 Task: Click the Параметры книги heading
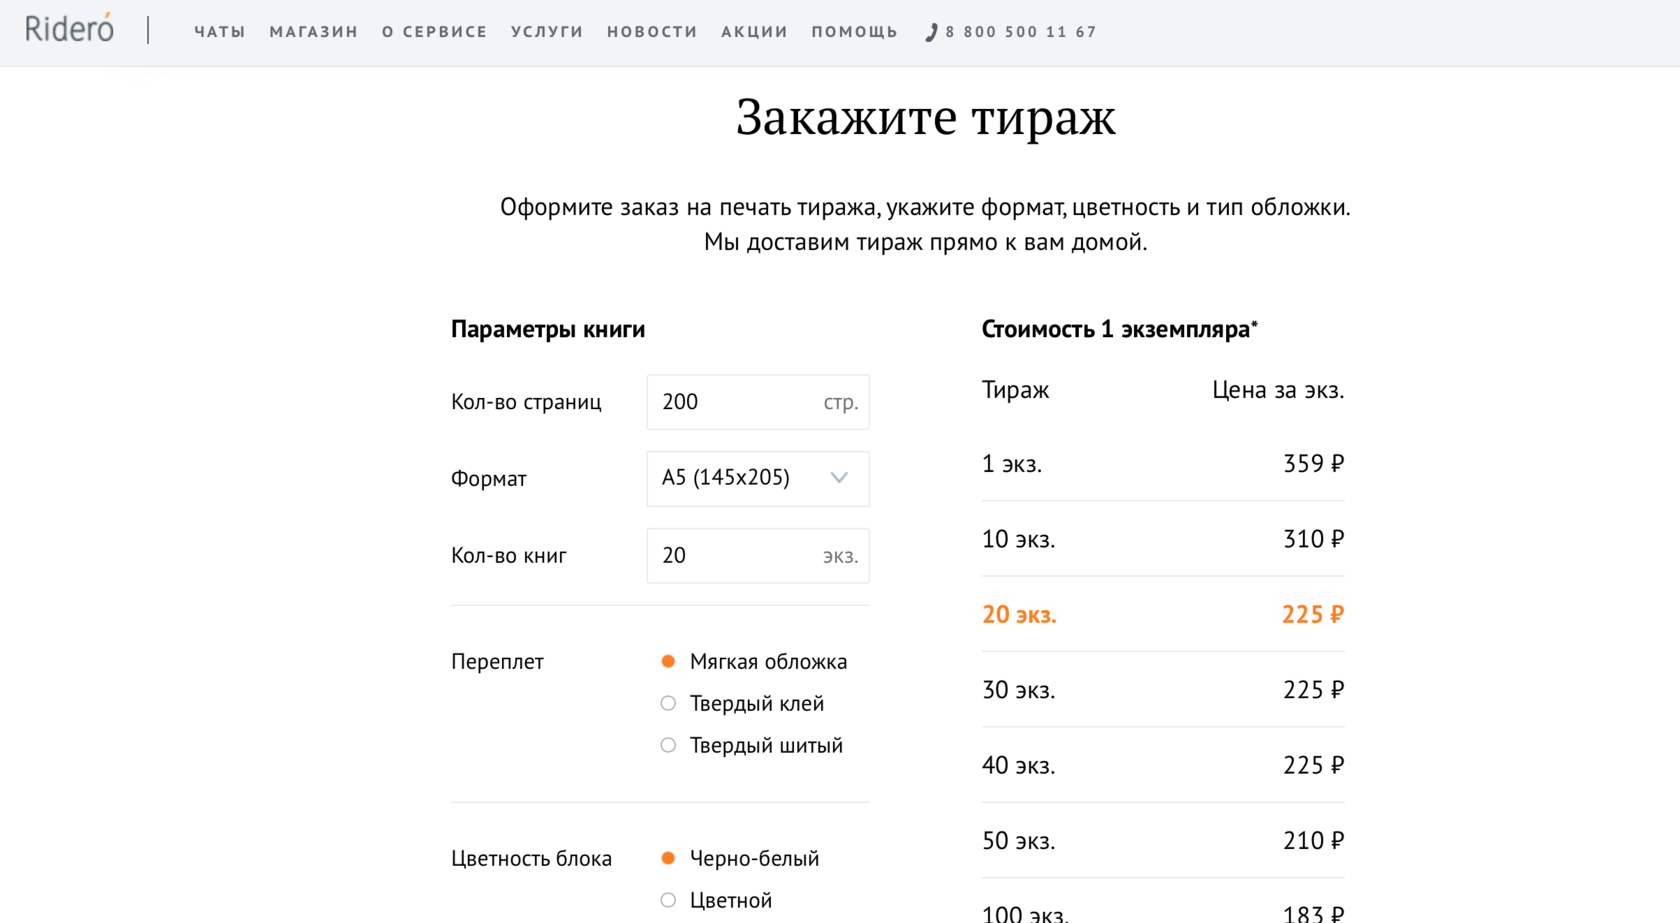tap(548, 329)
